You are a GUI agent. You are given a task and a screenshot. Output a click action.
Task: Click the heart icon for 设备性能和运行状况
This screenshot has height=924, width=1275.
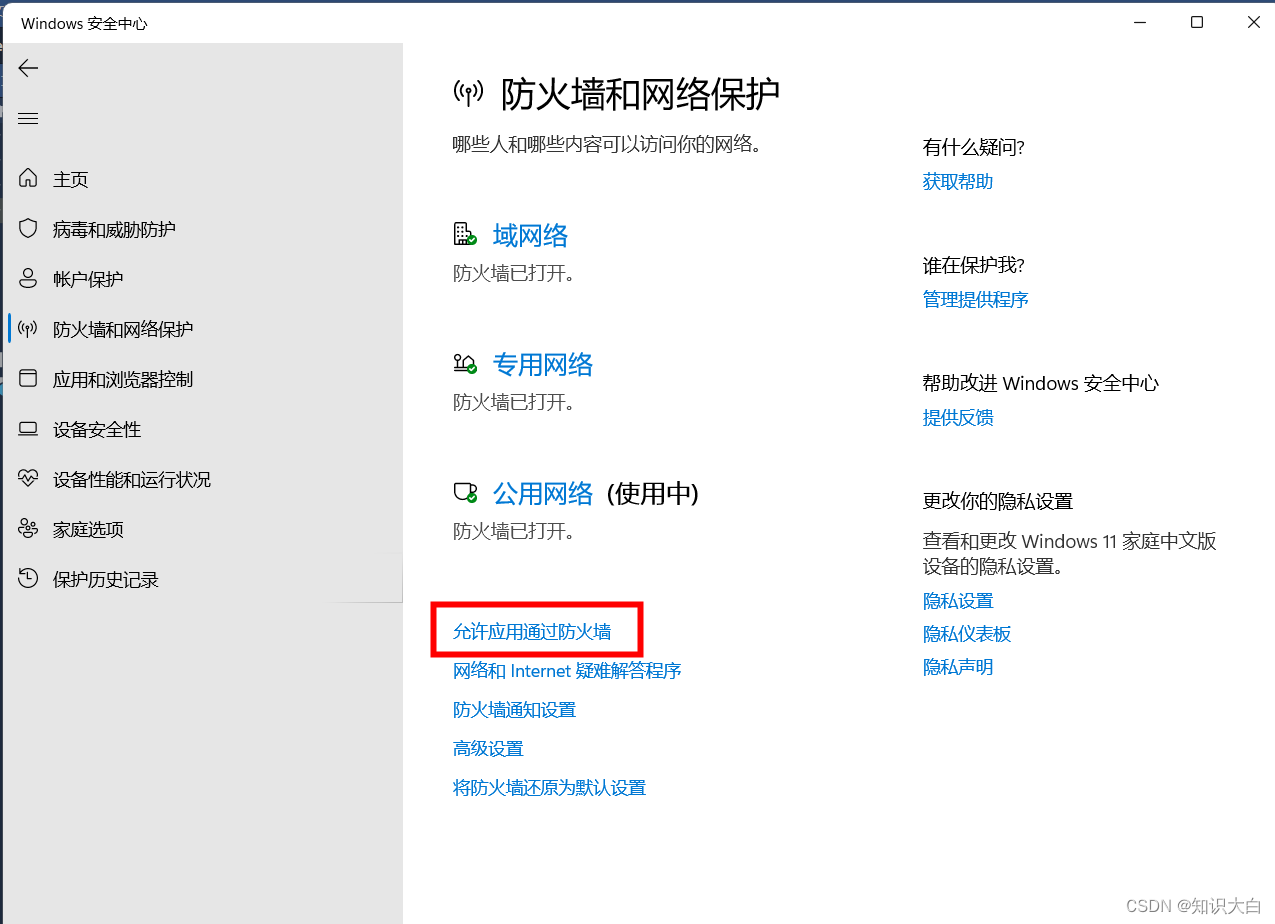tap(28, 479)
